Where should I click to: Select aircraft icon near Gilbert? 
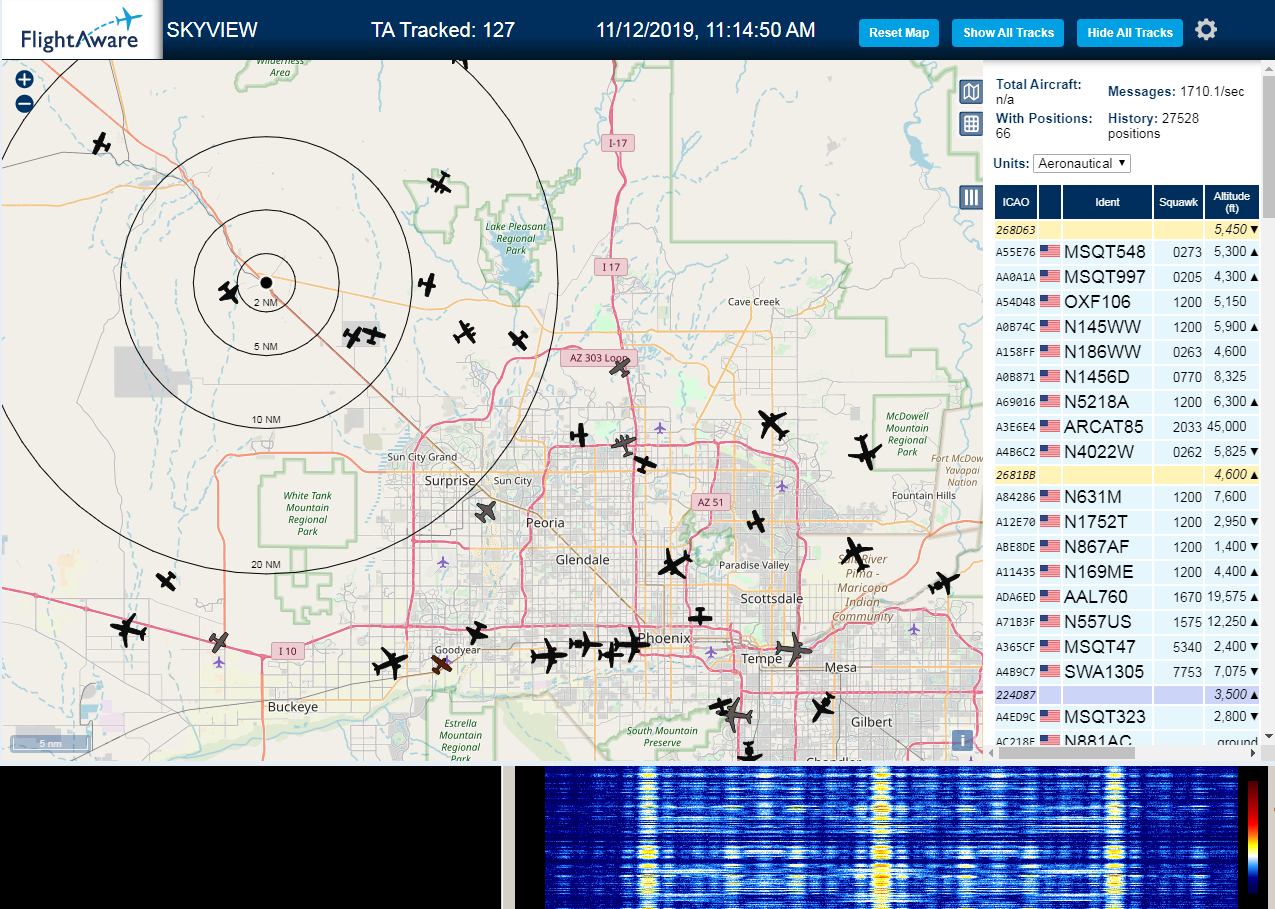point(823,707)
